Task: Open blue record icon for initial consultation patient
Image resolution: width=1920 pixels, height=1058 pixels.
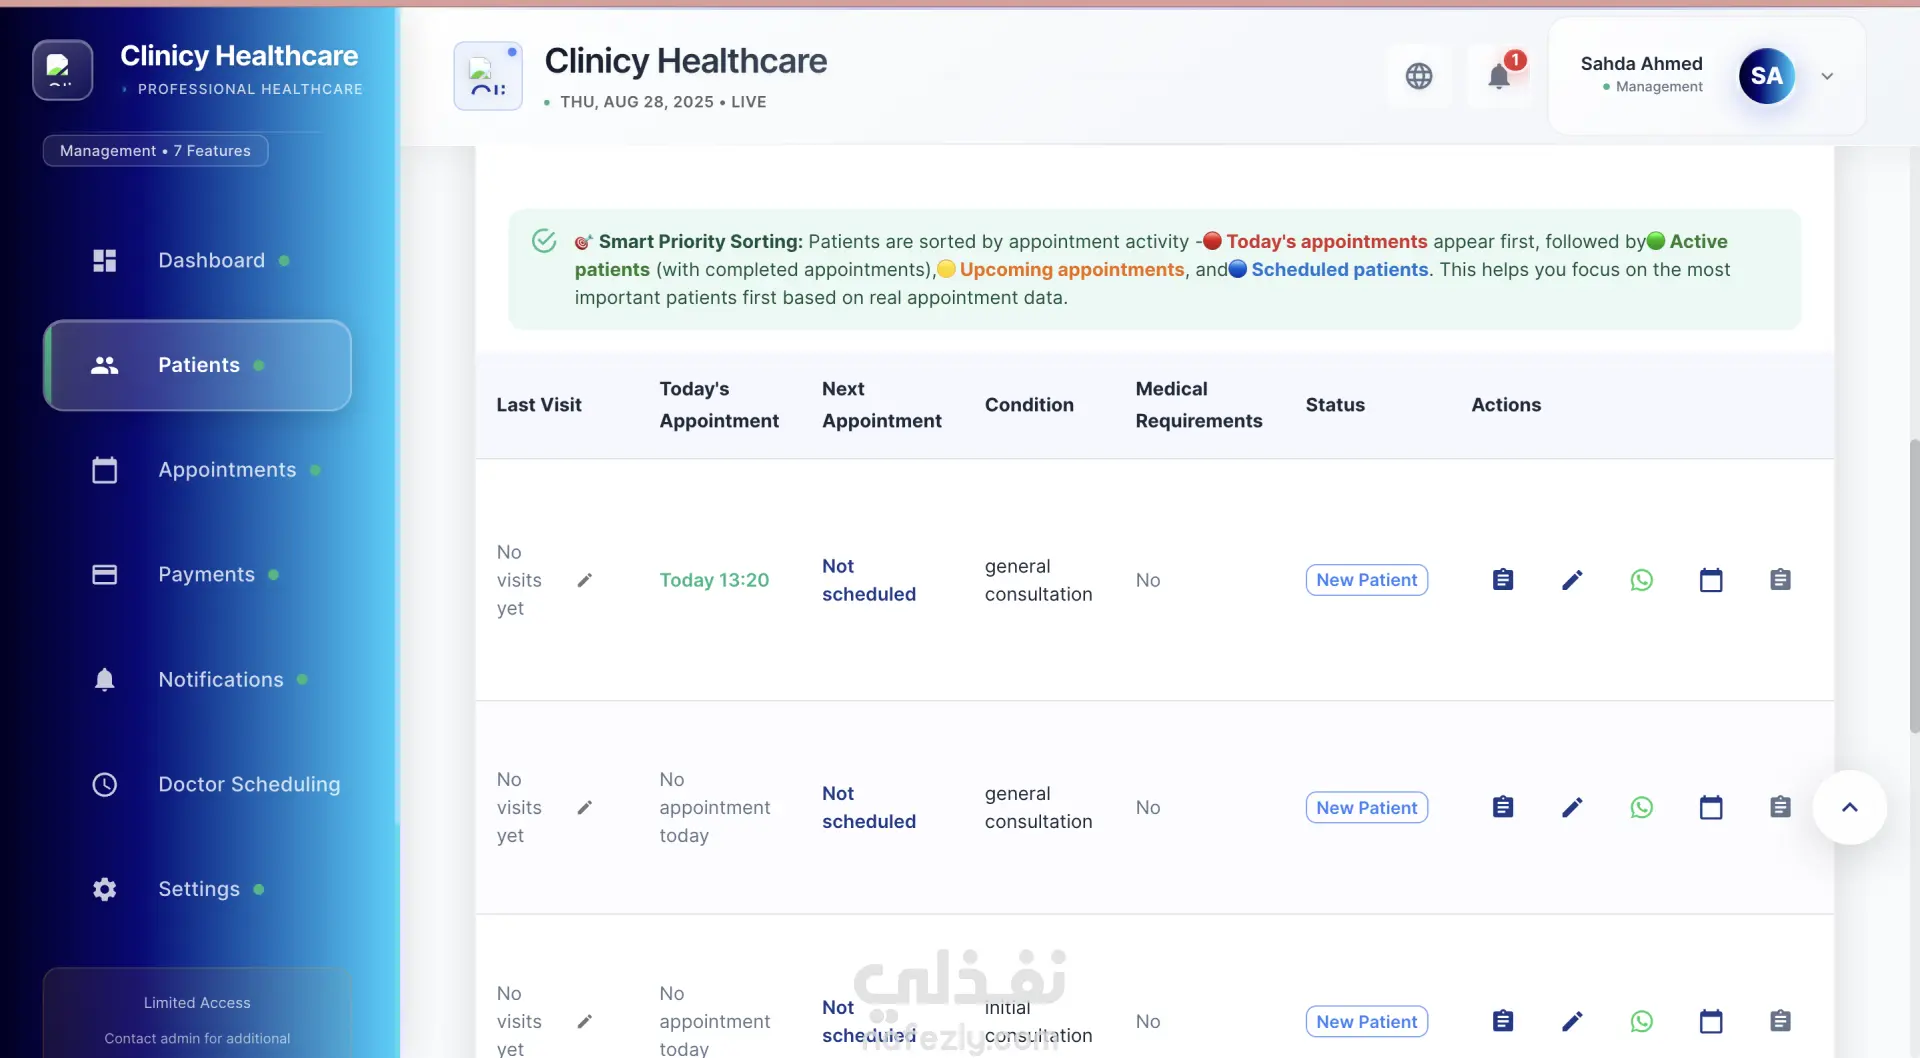Action: point(1502,1021)
